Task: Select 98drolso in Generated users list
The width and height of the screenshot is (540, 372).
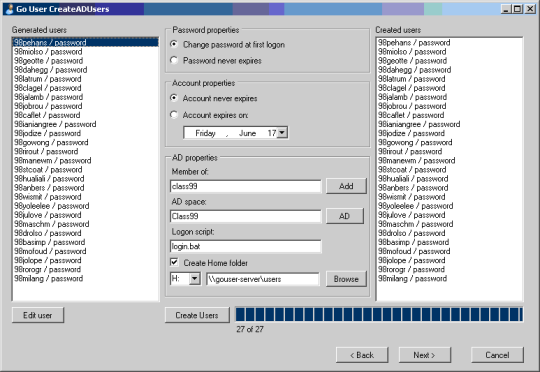Action: [x=85, y=233]
